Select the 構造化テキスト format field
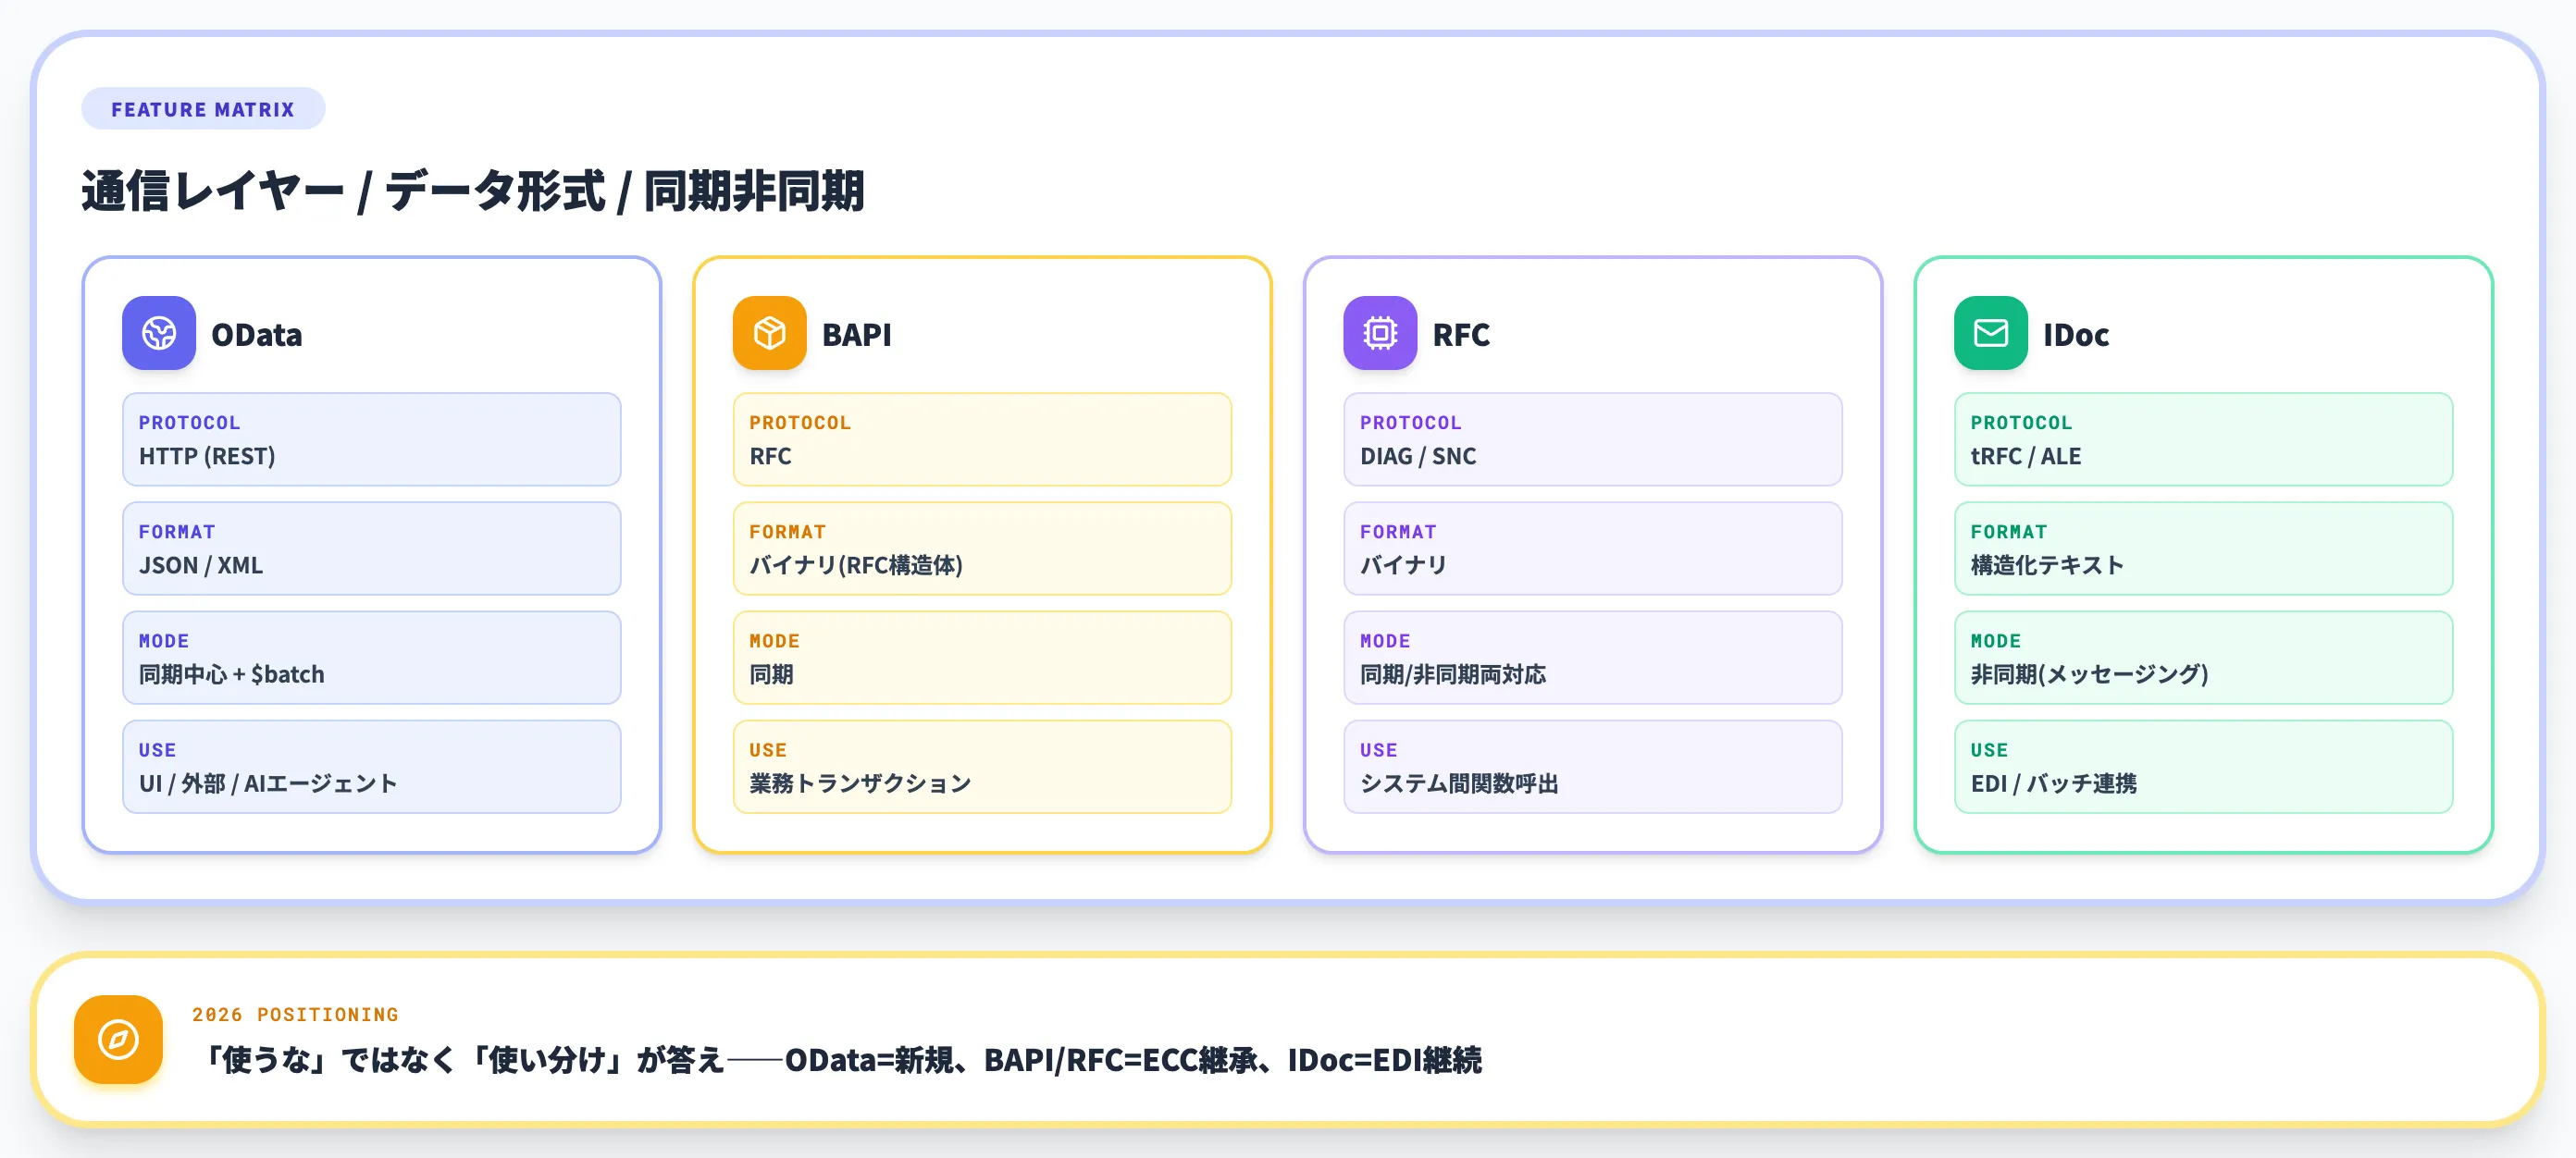This screenshot has width=2576, height=1158. coord(2204,548)
